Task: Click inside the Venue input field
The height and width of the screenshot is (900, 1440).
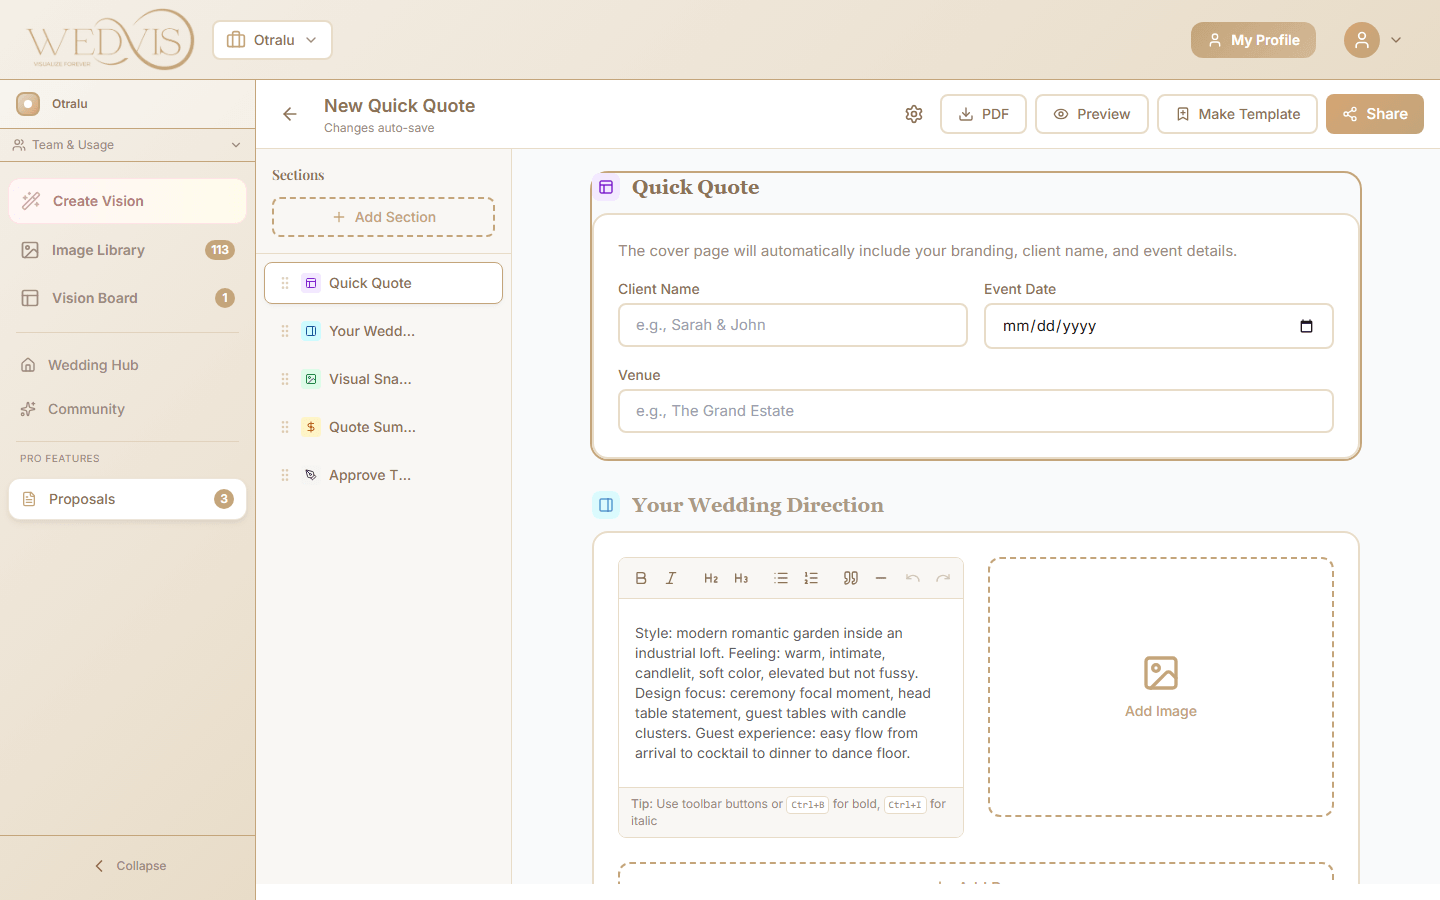Action: pyautogui.click(x=975, y=410)
